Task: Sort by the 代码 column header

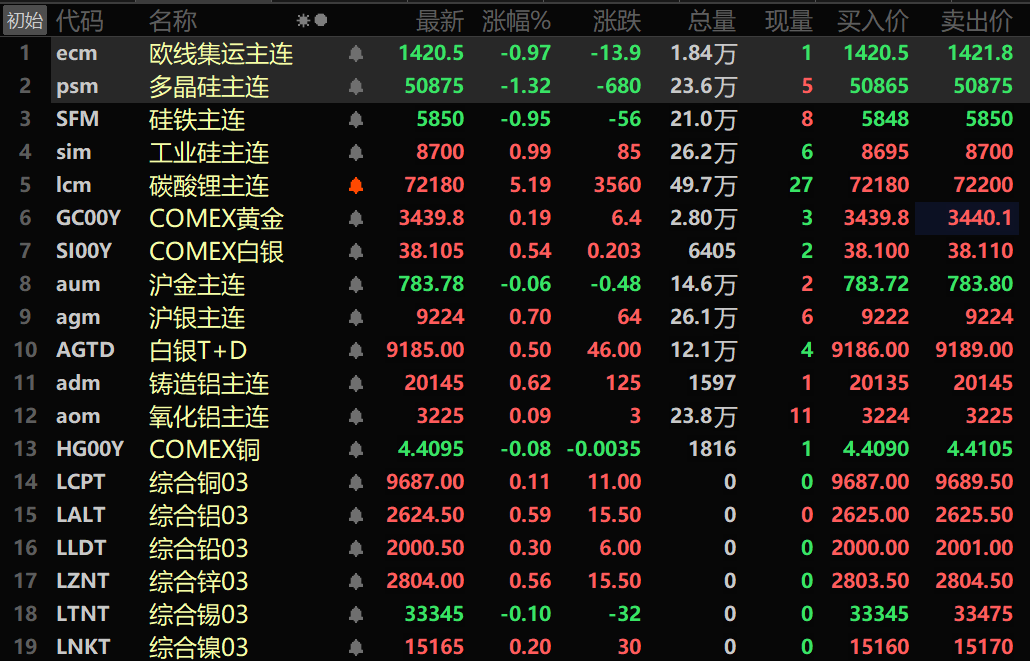Action: point(79,21)
